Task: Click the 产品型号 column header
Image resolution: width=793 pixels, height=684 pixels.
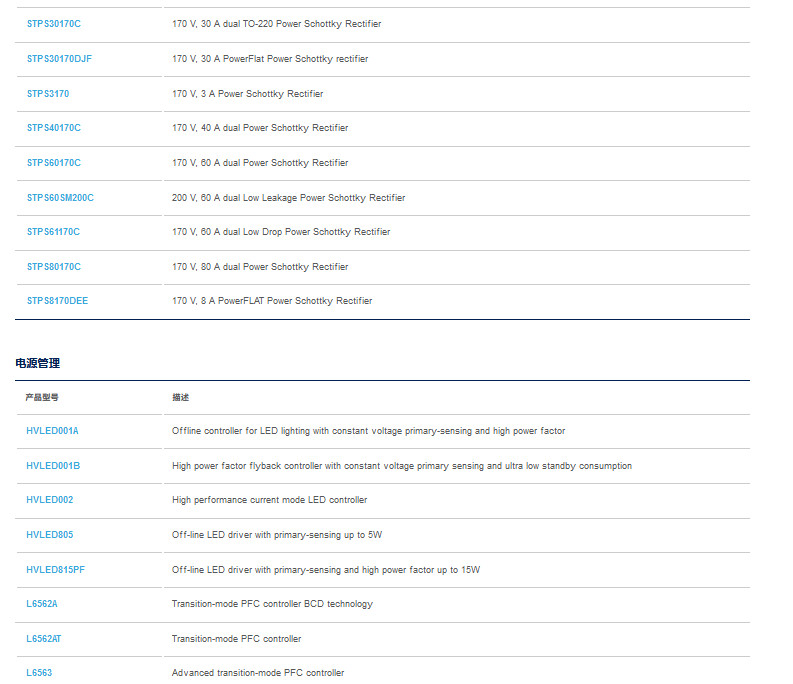Action: click(x=42, y=397)
